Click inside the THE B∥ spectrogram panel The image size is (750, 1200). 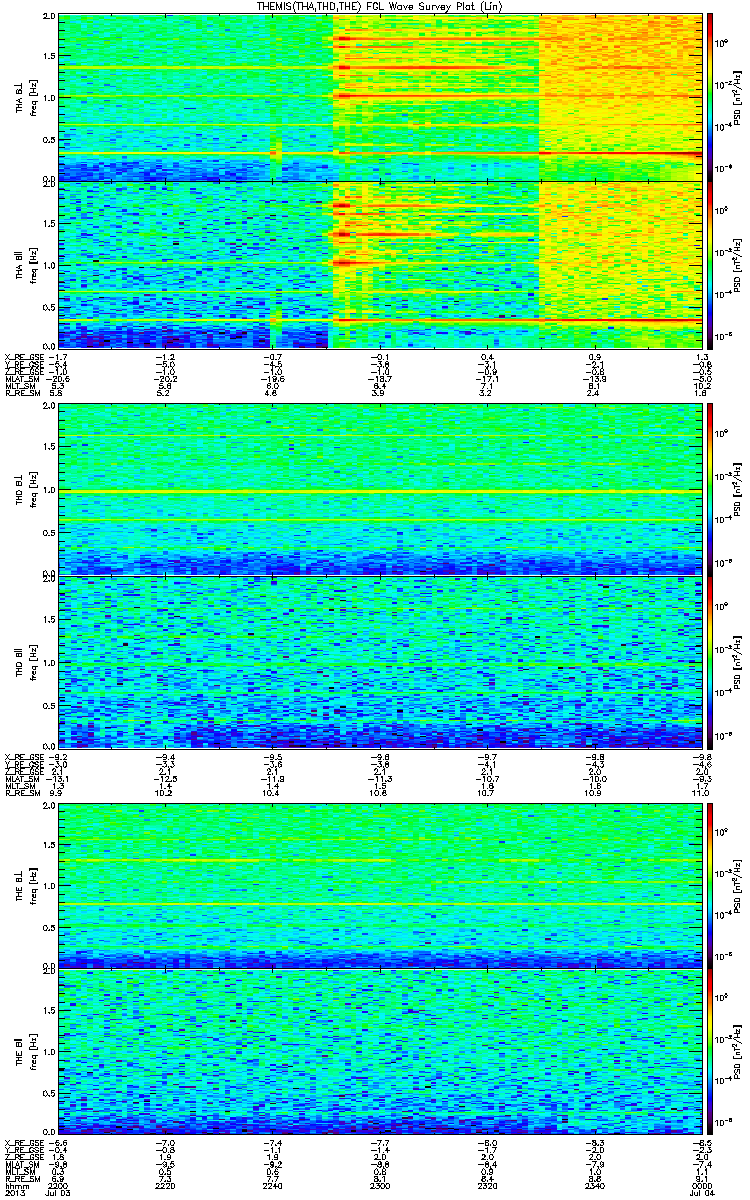click(380, 1051)
